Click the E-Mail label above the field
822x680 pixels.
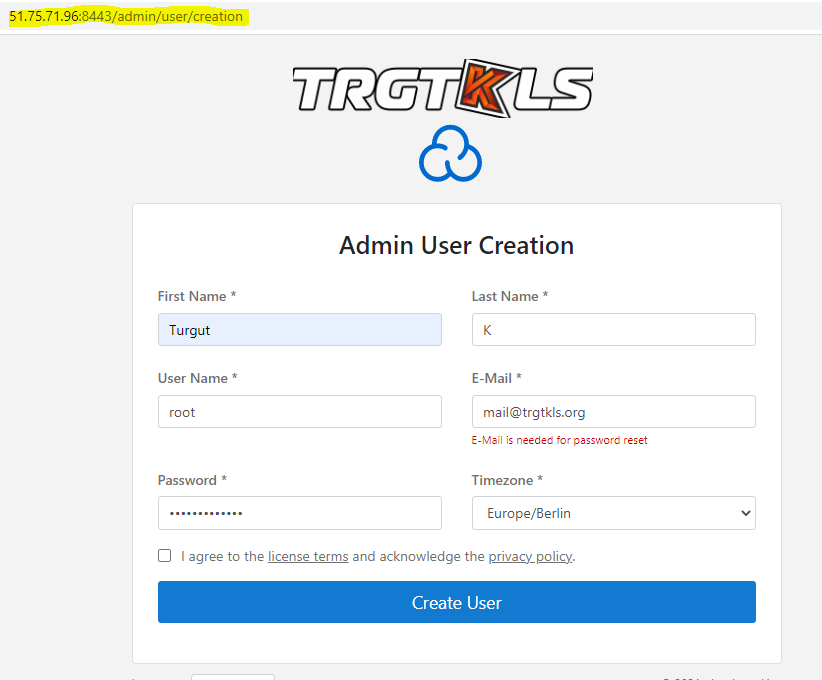click(496, 378)
